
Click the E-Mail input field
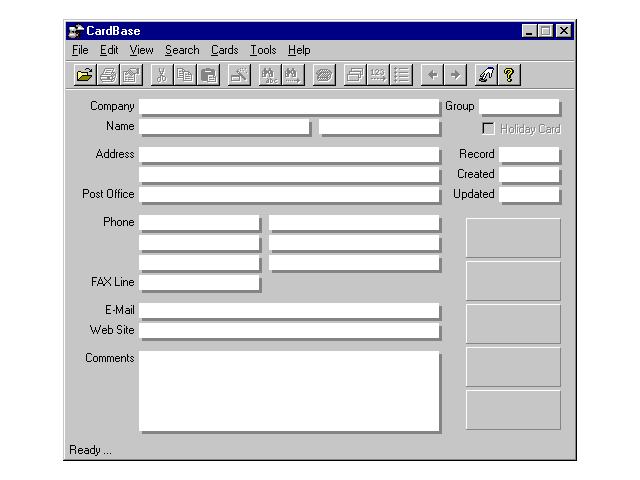(289, 311)
